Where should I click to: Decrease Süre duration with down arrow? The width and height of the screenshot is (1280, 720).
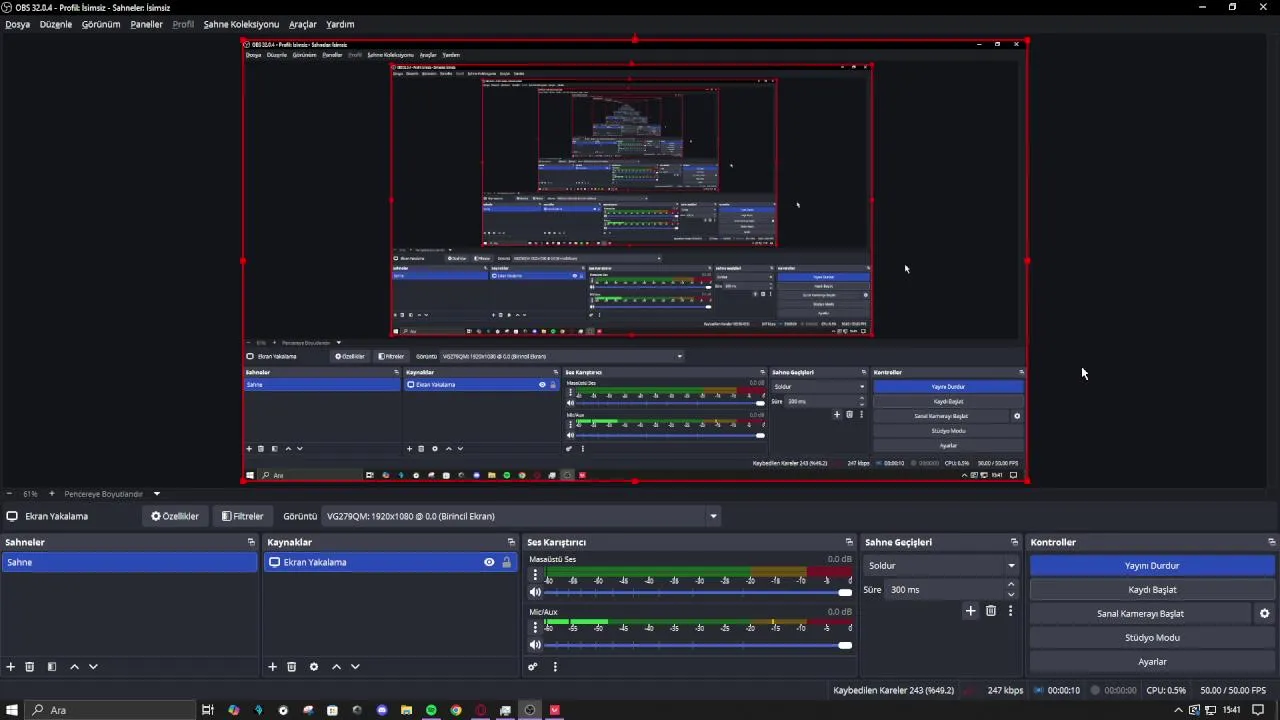[x=1011, y=595]
